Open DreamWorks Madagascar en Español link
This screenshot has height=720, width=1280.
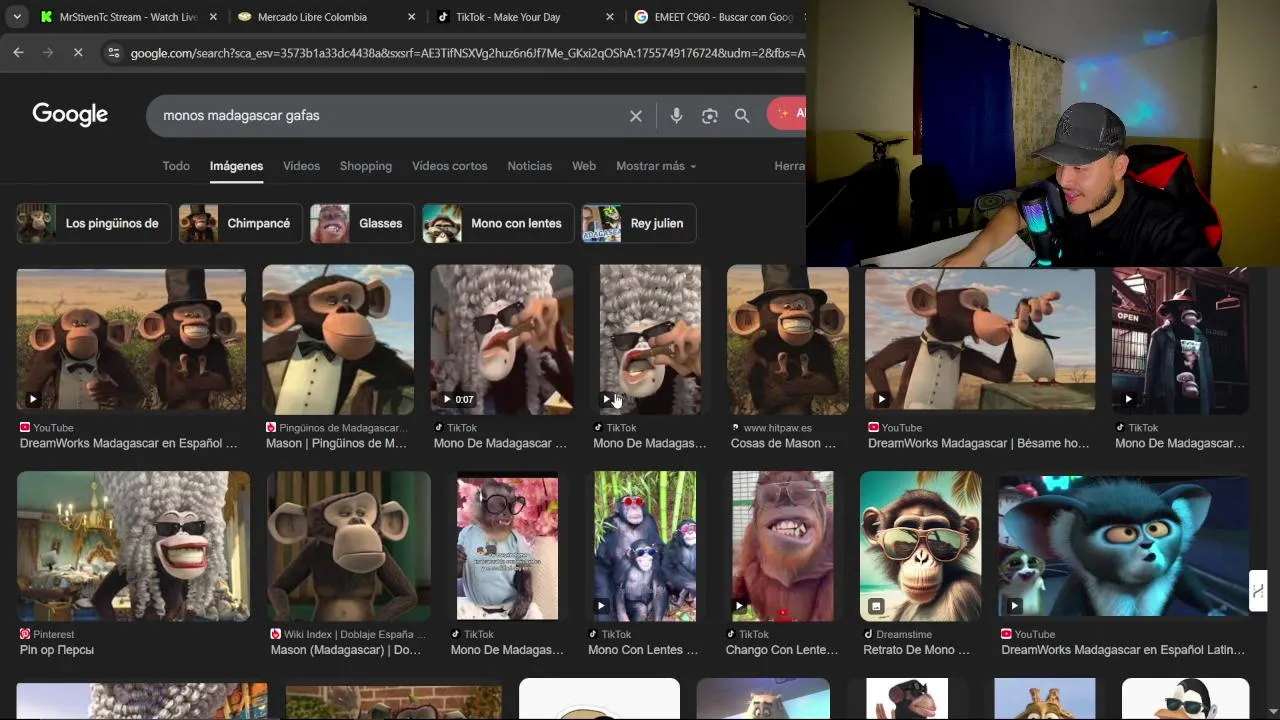tap(129, 443)
